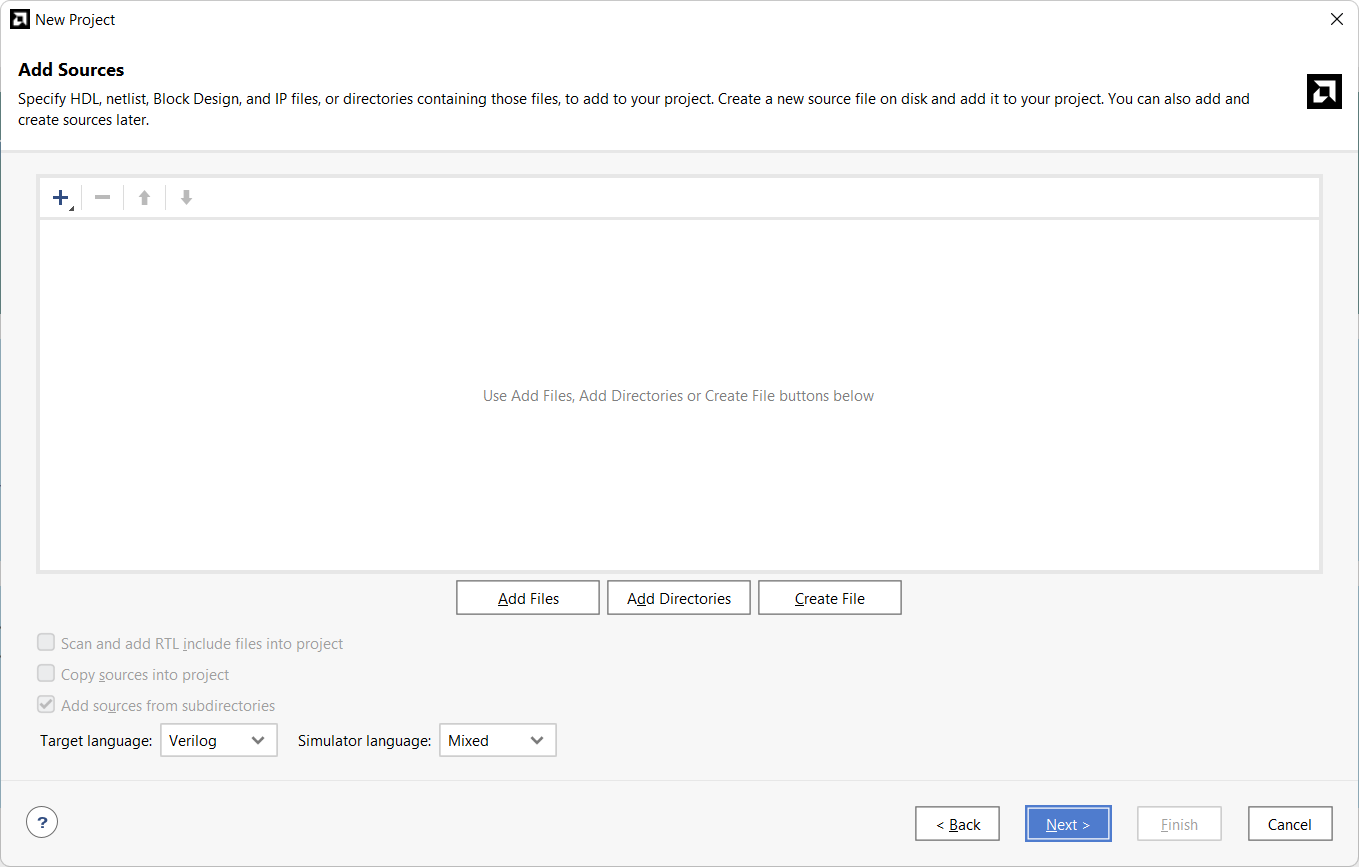This screenshot has height=867, width=1359.
Task: Return to previous page with Back
Action: [957, 824]
